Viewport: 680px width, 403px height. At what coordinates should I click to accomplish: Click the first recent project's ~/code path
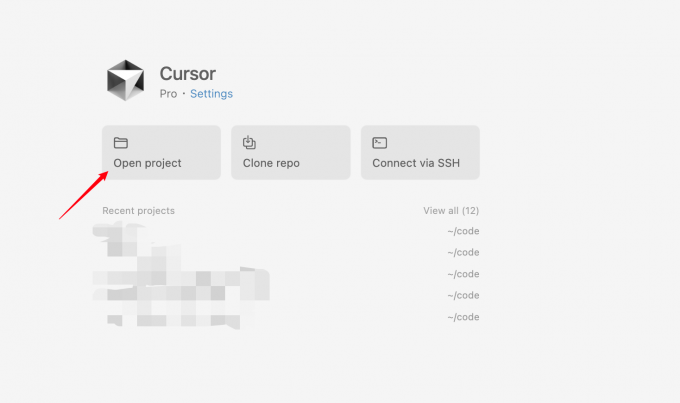pos(463,231)
